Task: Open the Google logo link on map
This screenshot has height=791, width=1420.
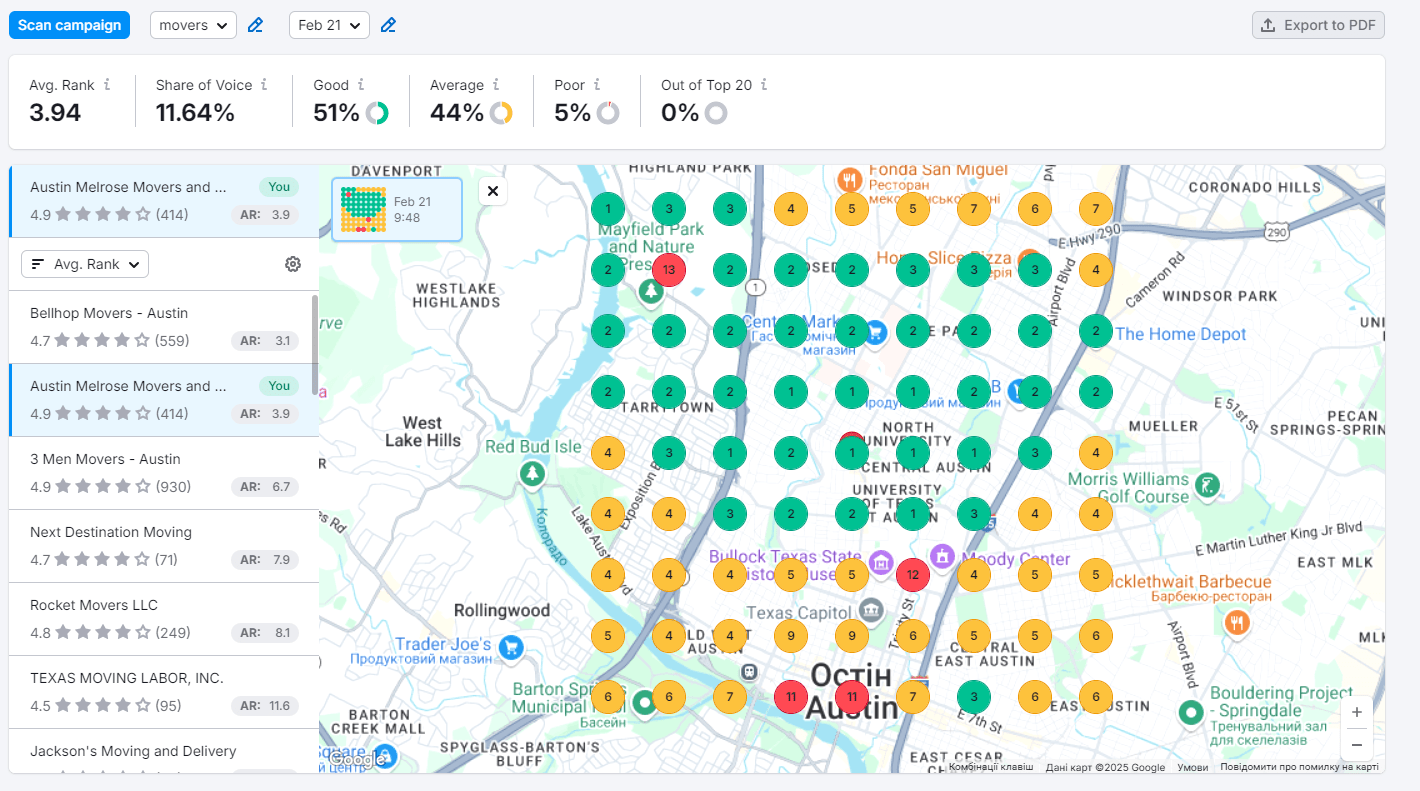Action: coord(356,759)
